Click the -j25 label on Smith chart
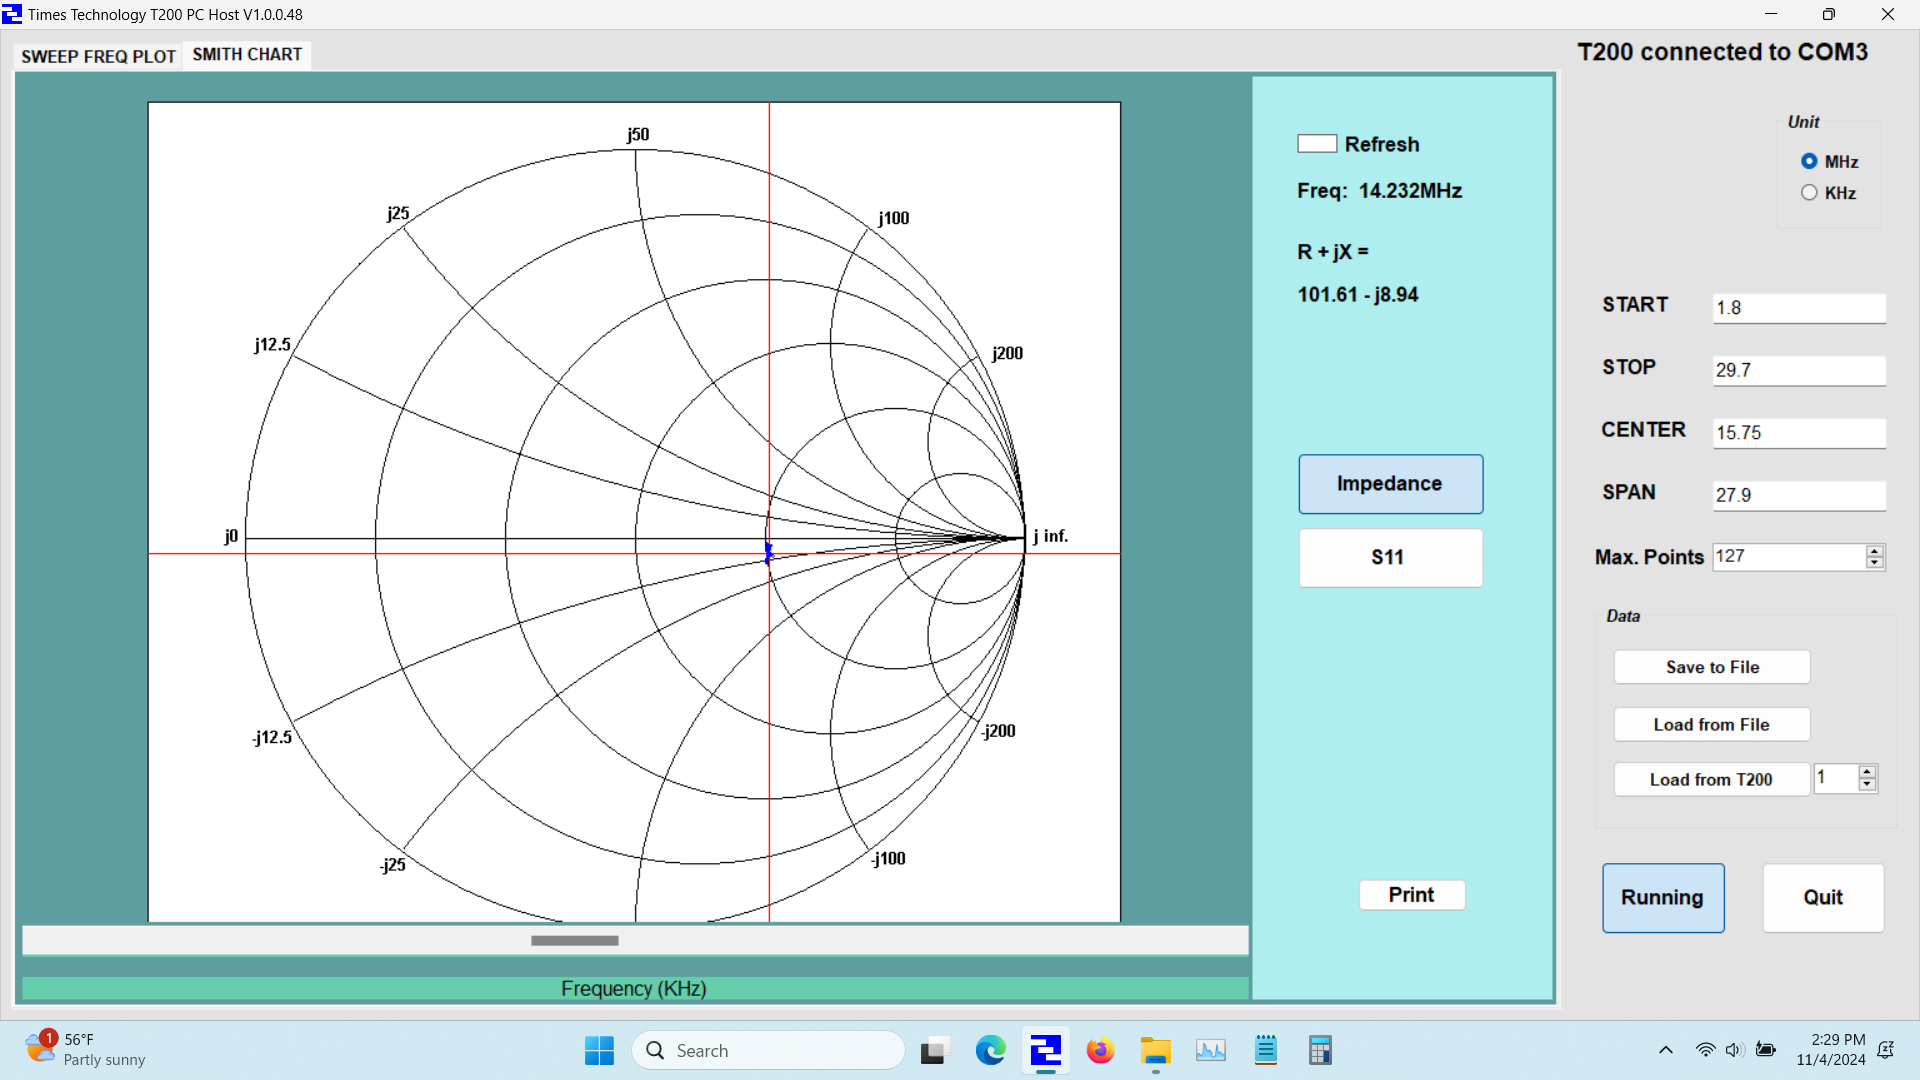This screenshot has height=1080, width=1920. coord(393,864)
